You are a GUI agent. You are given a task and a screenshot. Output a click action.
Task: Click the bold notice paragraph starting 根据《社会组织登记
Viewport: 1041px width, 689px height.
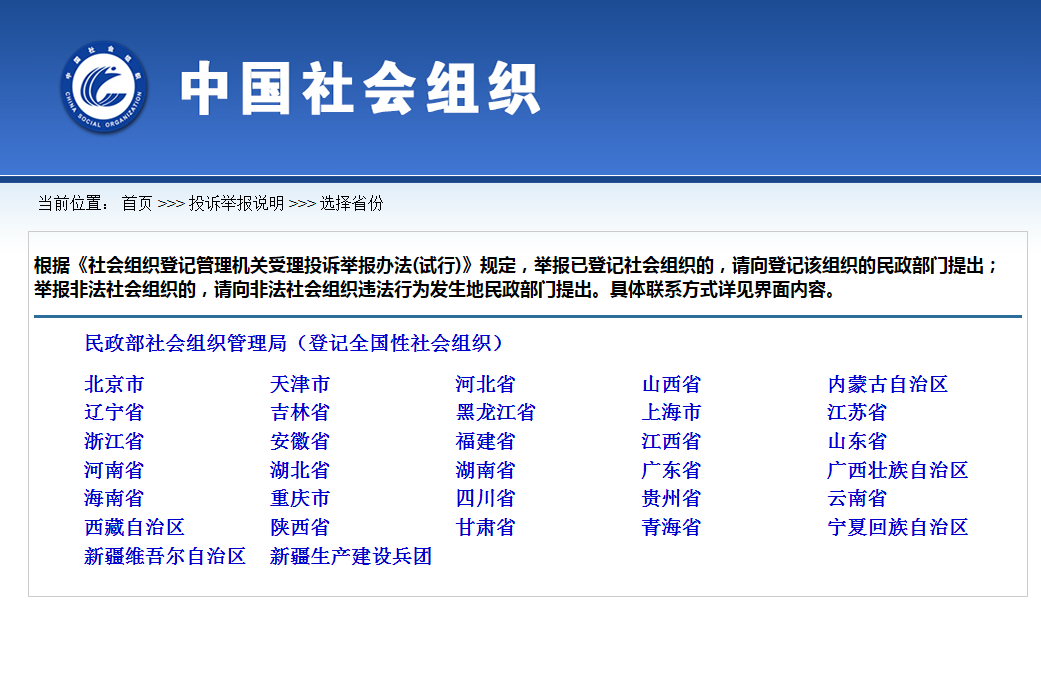click(x=516, y=277)
